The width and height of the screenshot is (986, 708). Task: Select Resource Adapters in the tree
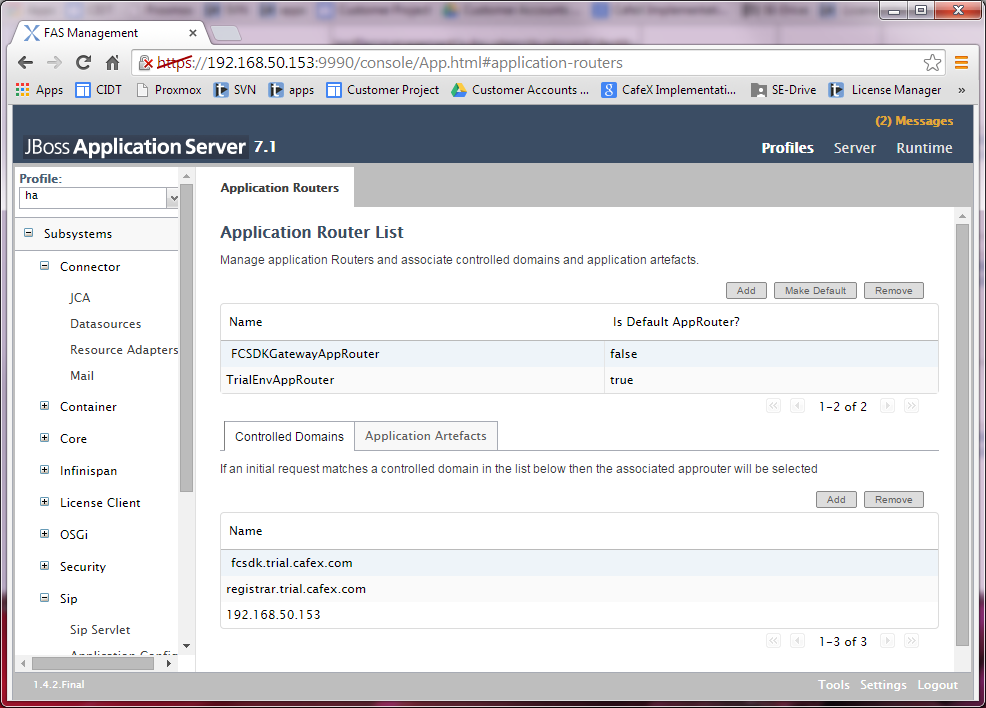click(124, 350)
